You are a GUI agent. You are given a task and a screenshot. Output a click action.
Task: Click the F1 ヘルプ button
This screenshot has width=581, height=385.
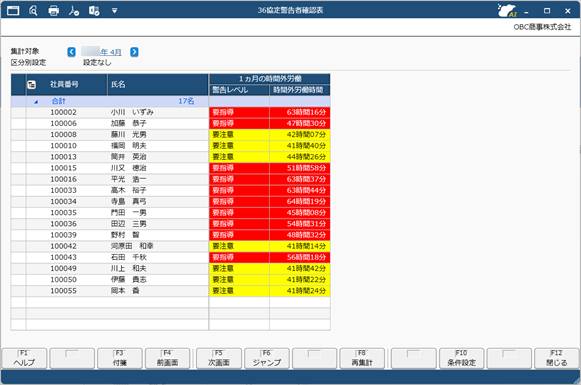pos(24,358)
